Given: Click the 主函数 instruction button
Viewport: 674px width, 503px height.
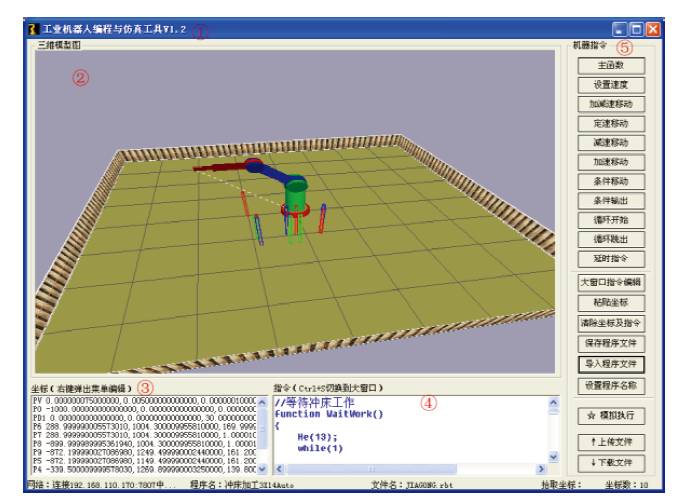Looking at the screenshot, I should (611, 65).
